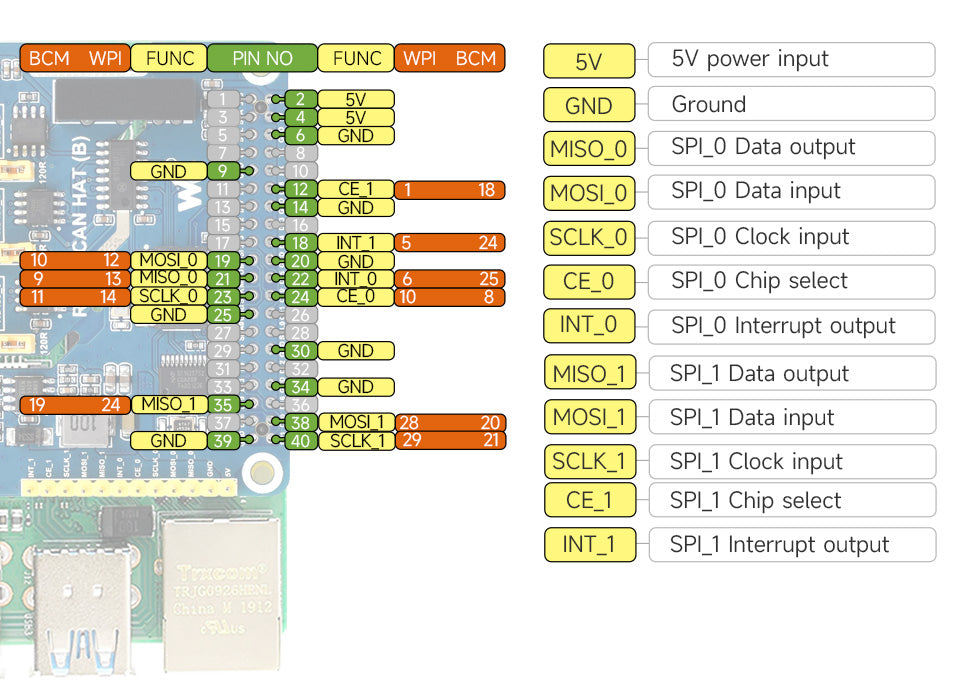The height and width of the screenshot is (684, 960).
Task: Click the GND legend tag
Action: 589,105
